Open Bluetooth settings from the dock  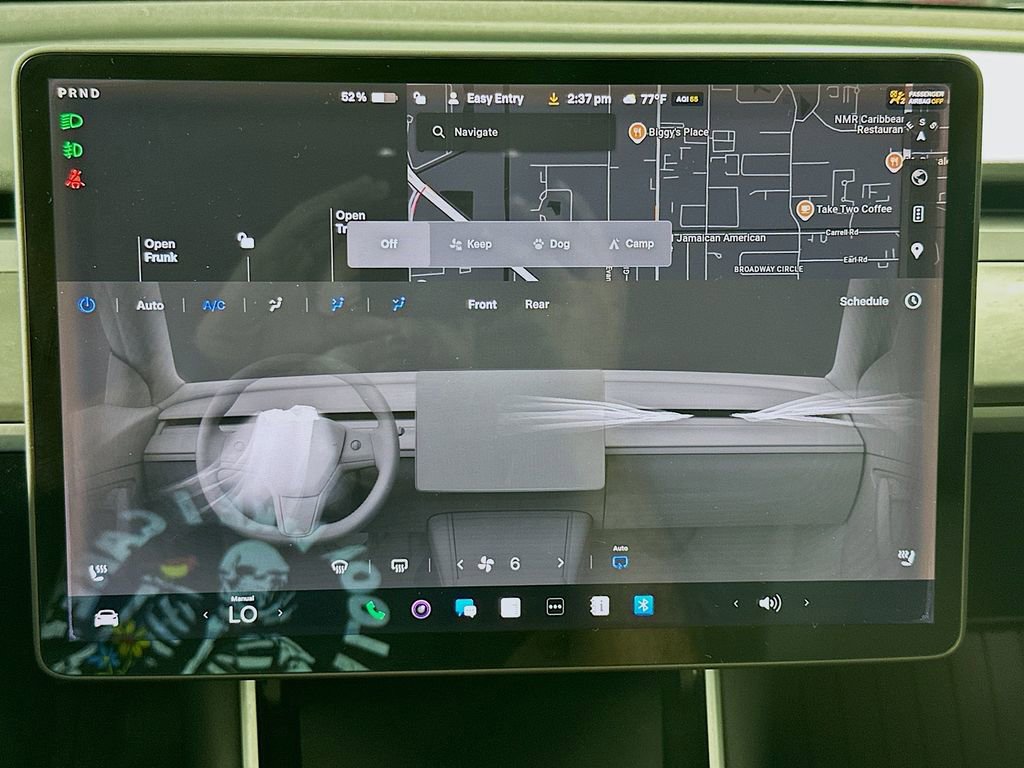(643, 605)
